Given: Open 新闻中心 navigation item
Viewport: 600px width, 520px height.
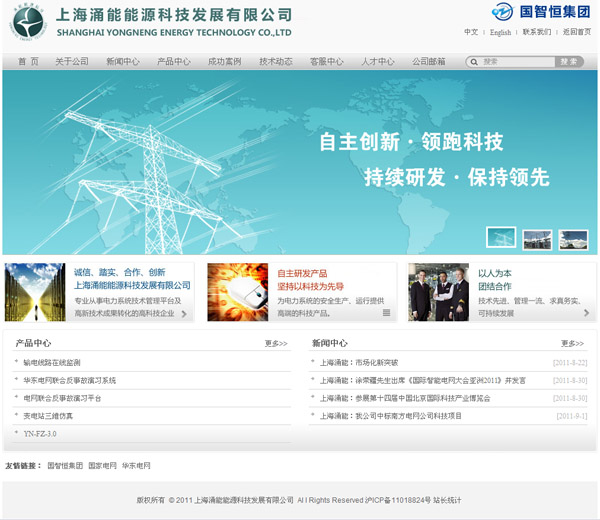Looking at the screenshot, I should point(122,62).
